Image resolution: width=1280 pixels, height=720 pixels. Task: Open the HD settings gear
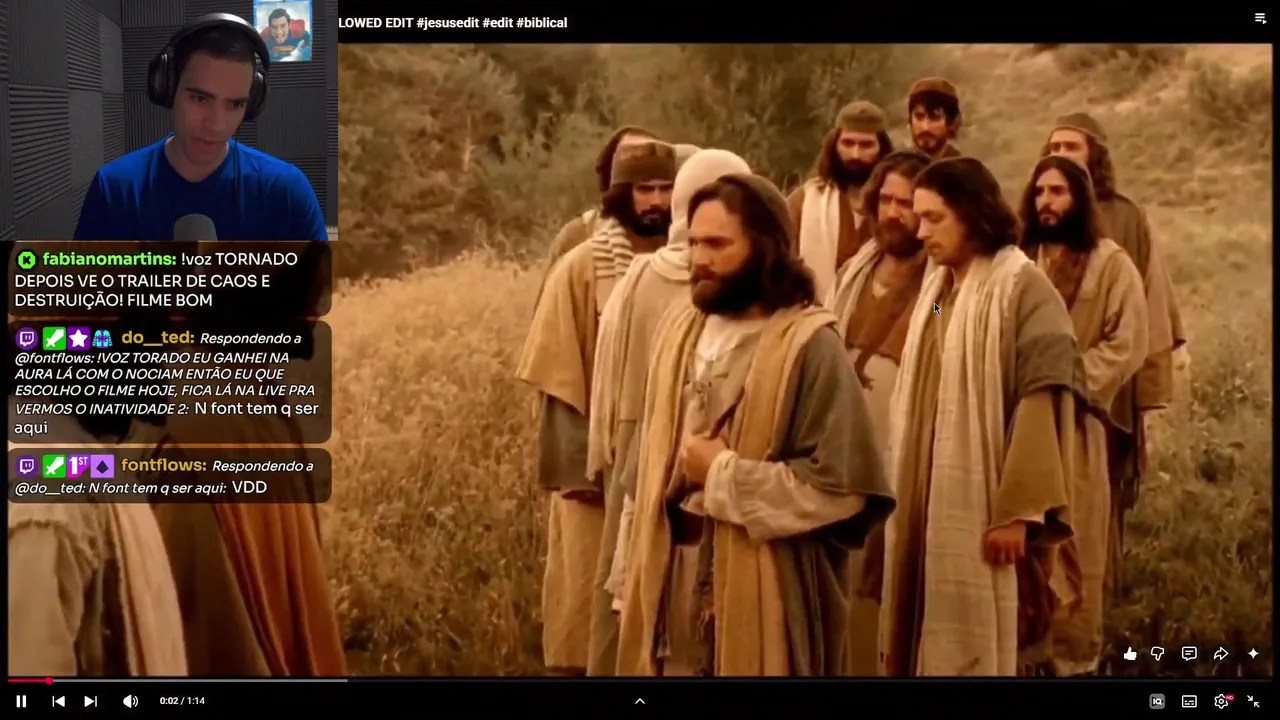1222,701
